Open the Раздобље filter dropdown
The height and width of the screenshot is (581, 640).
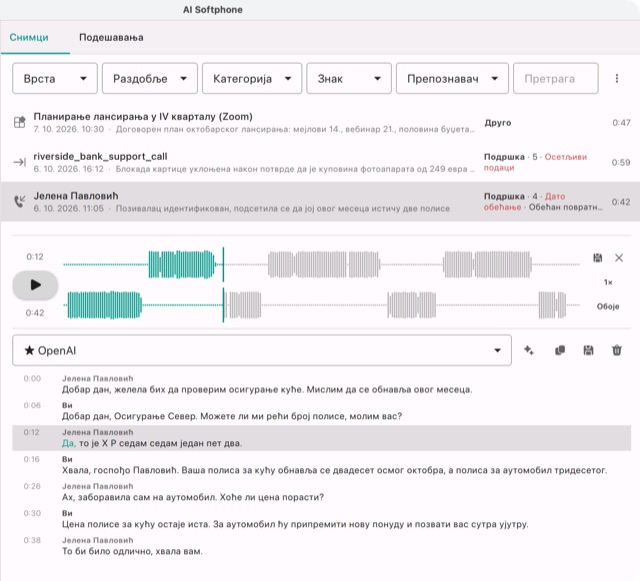pos(150,78)
